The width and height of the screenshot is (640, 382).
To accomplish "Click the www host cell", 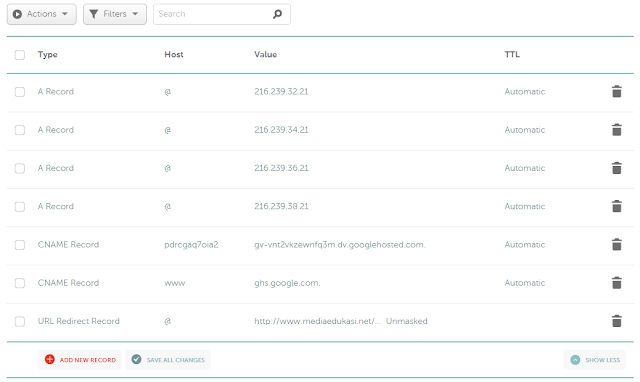I will coord(175,283).
